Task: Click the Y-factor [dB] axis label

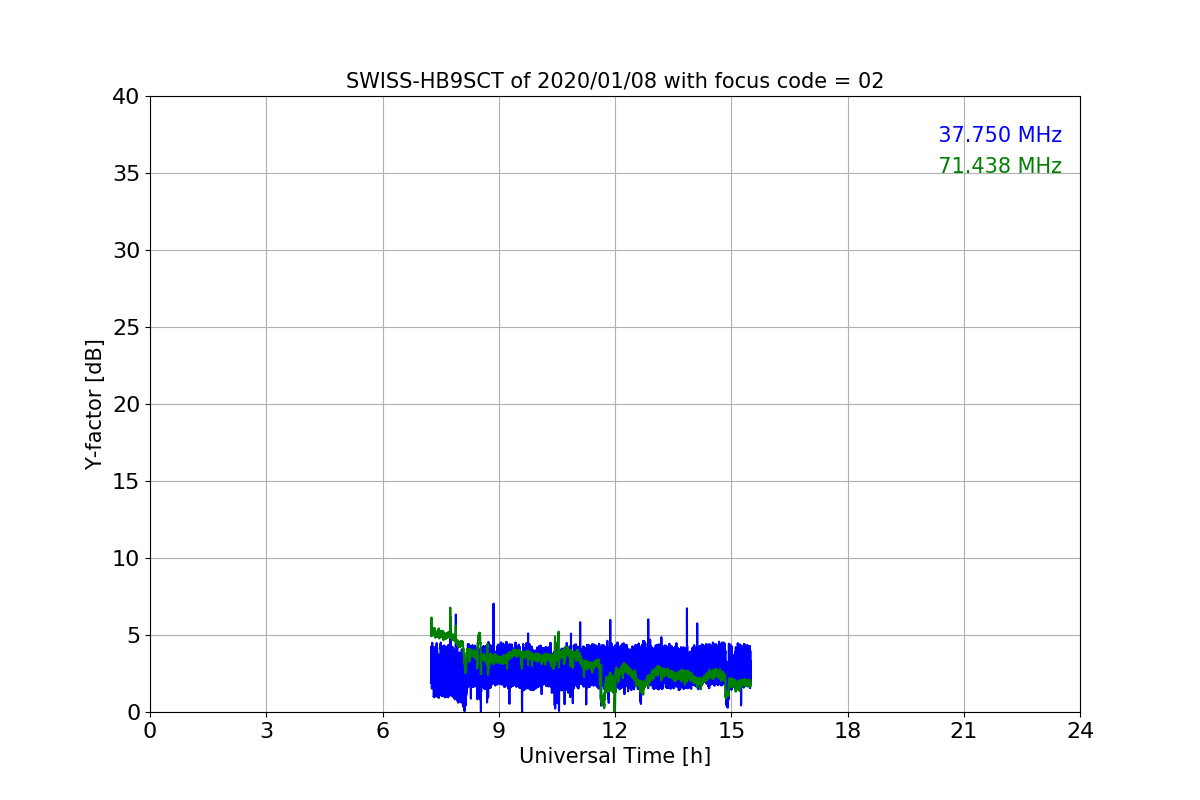Action: click(94, 404)
